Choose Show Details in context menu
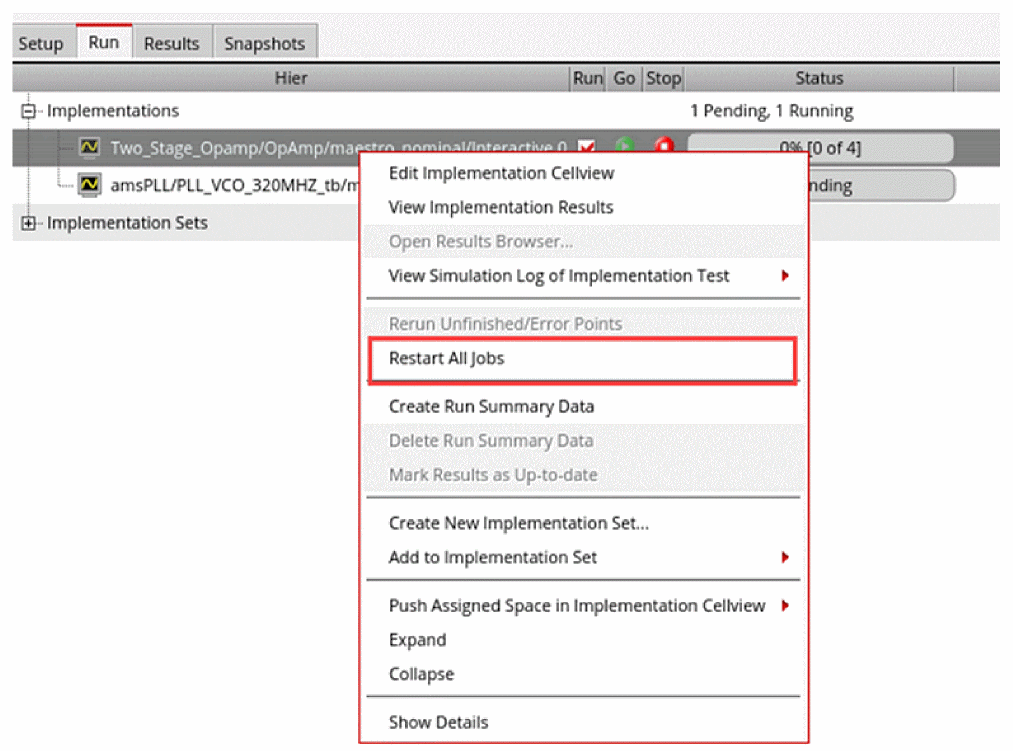Image resolution: width=1013 pixels, height=751 pixels. (583, 723)
